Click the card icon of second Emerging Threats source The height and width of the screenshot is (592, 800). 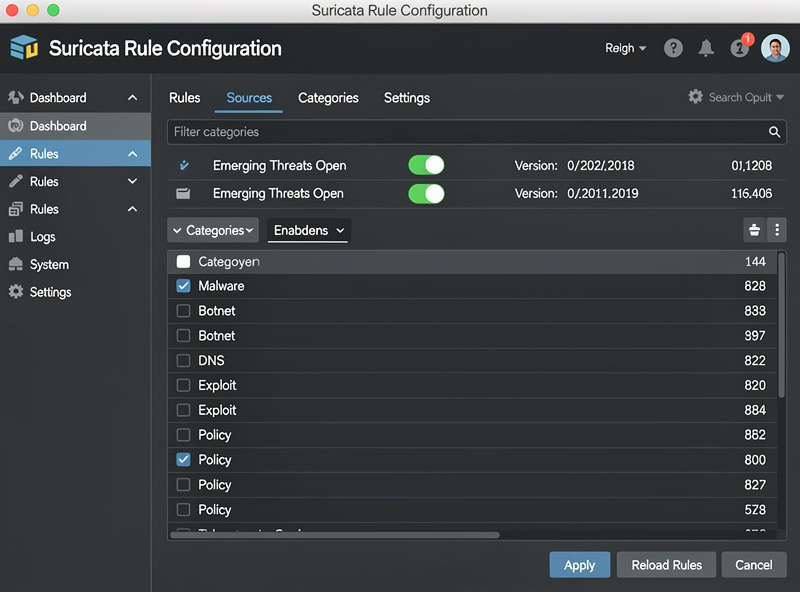[183, 193]
